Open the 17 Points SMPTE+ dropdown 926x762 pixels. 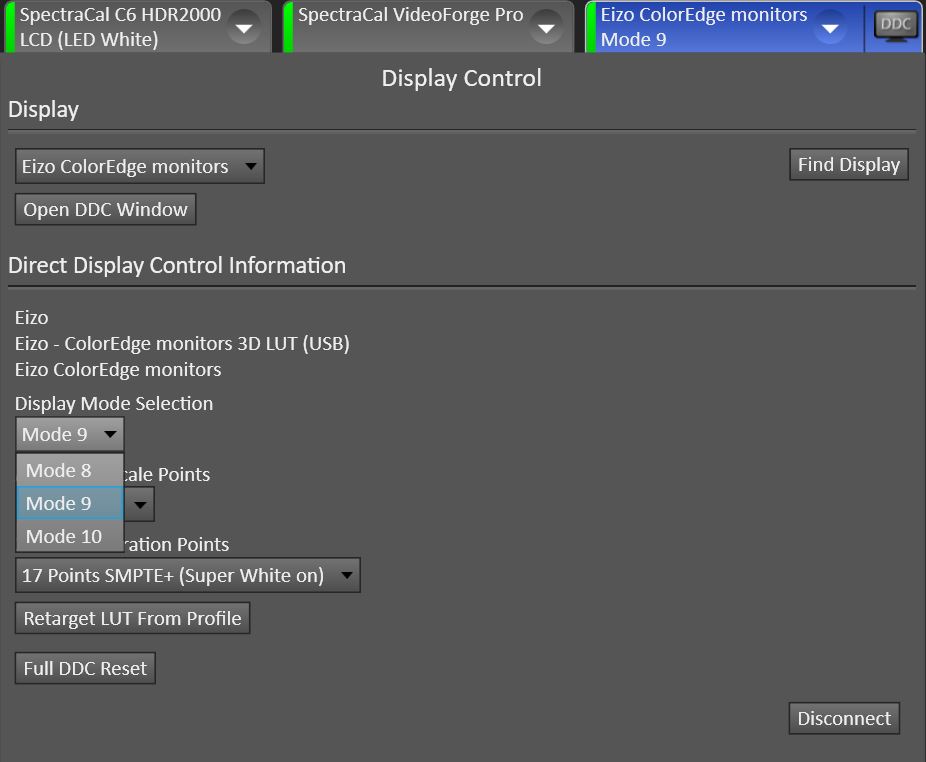[188, 575]
